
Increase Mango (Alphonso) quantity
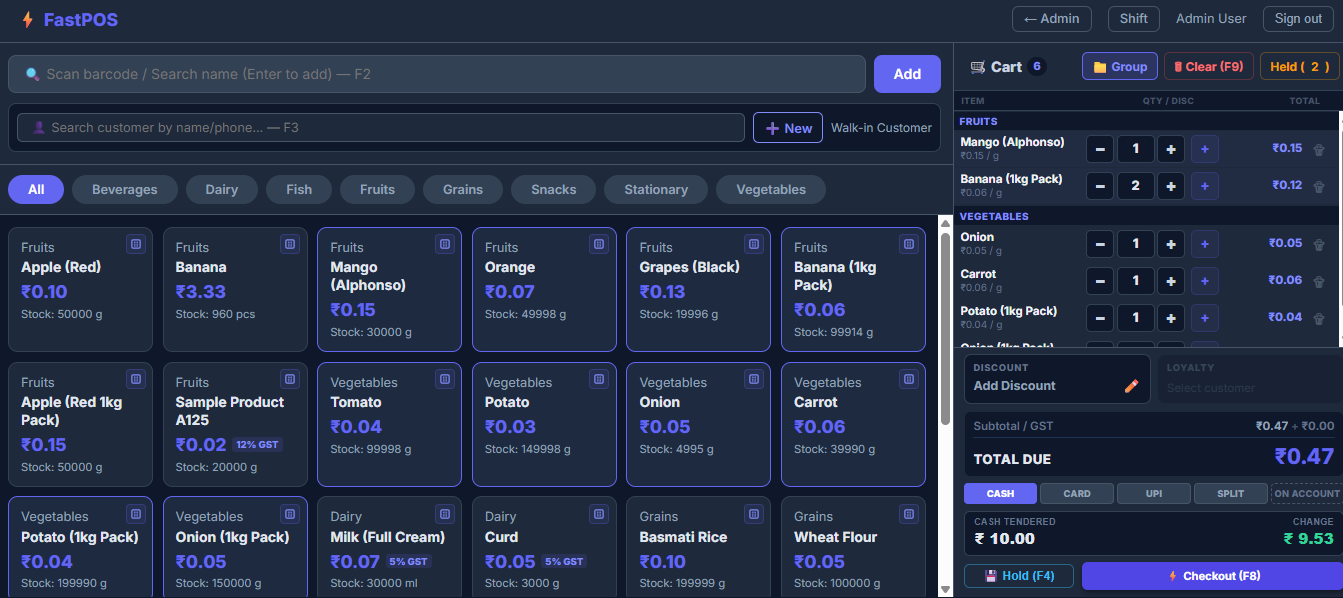[x=1171, y=149]
